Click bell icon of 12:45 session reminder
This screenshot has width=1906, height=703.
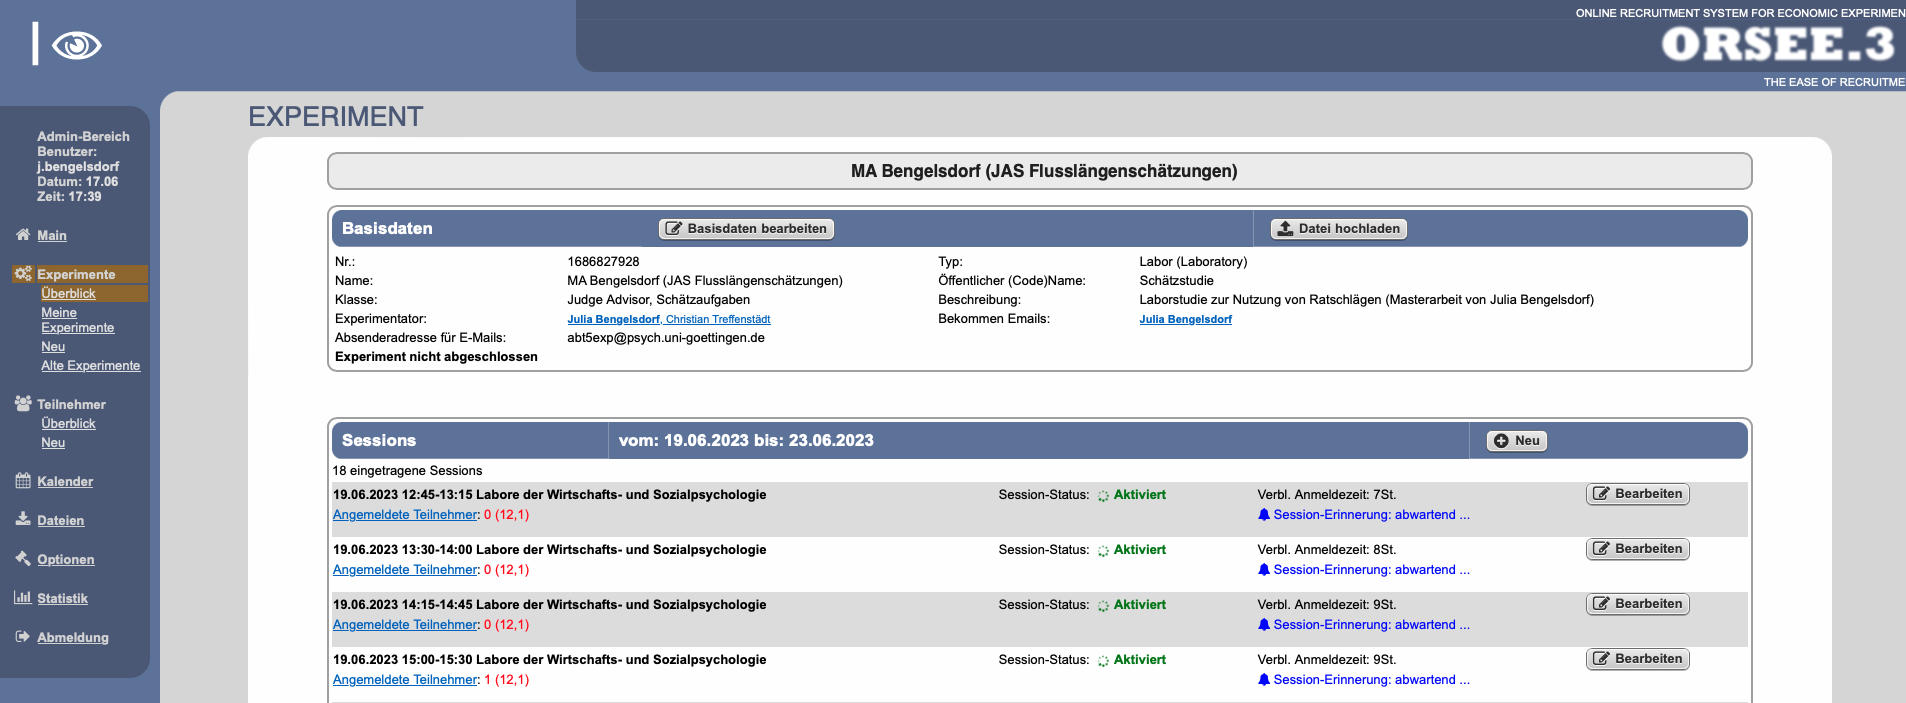[1264, 515]
